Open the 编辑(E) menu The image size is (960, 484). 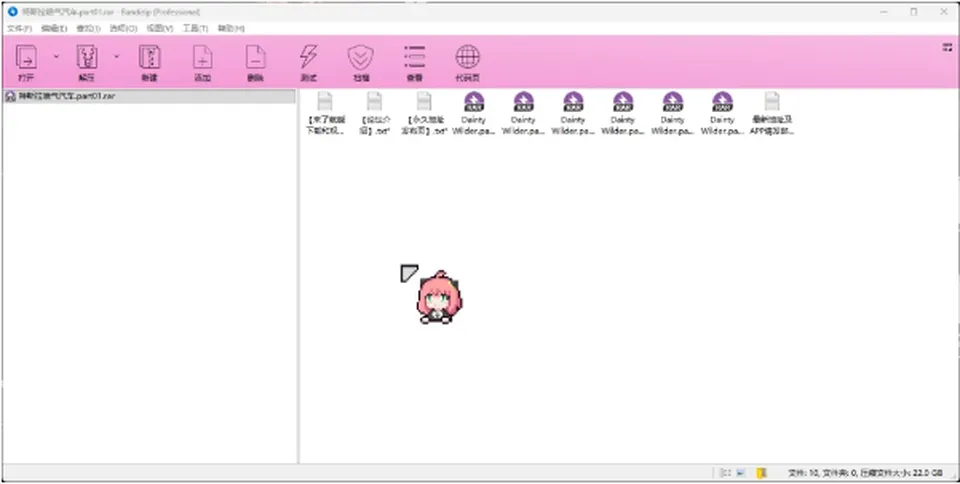54,28
